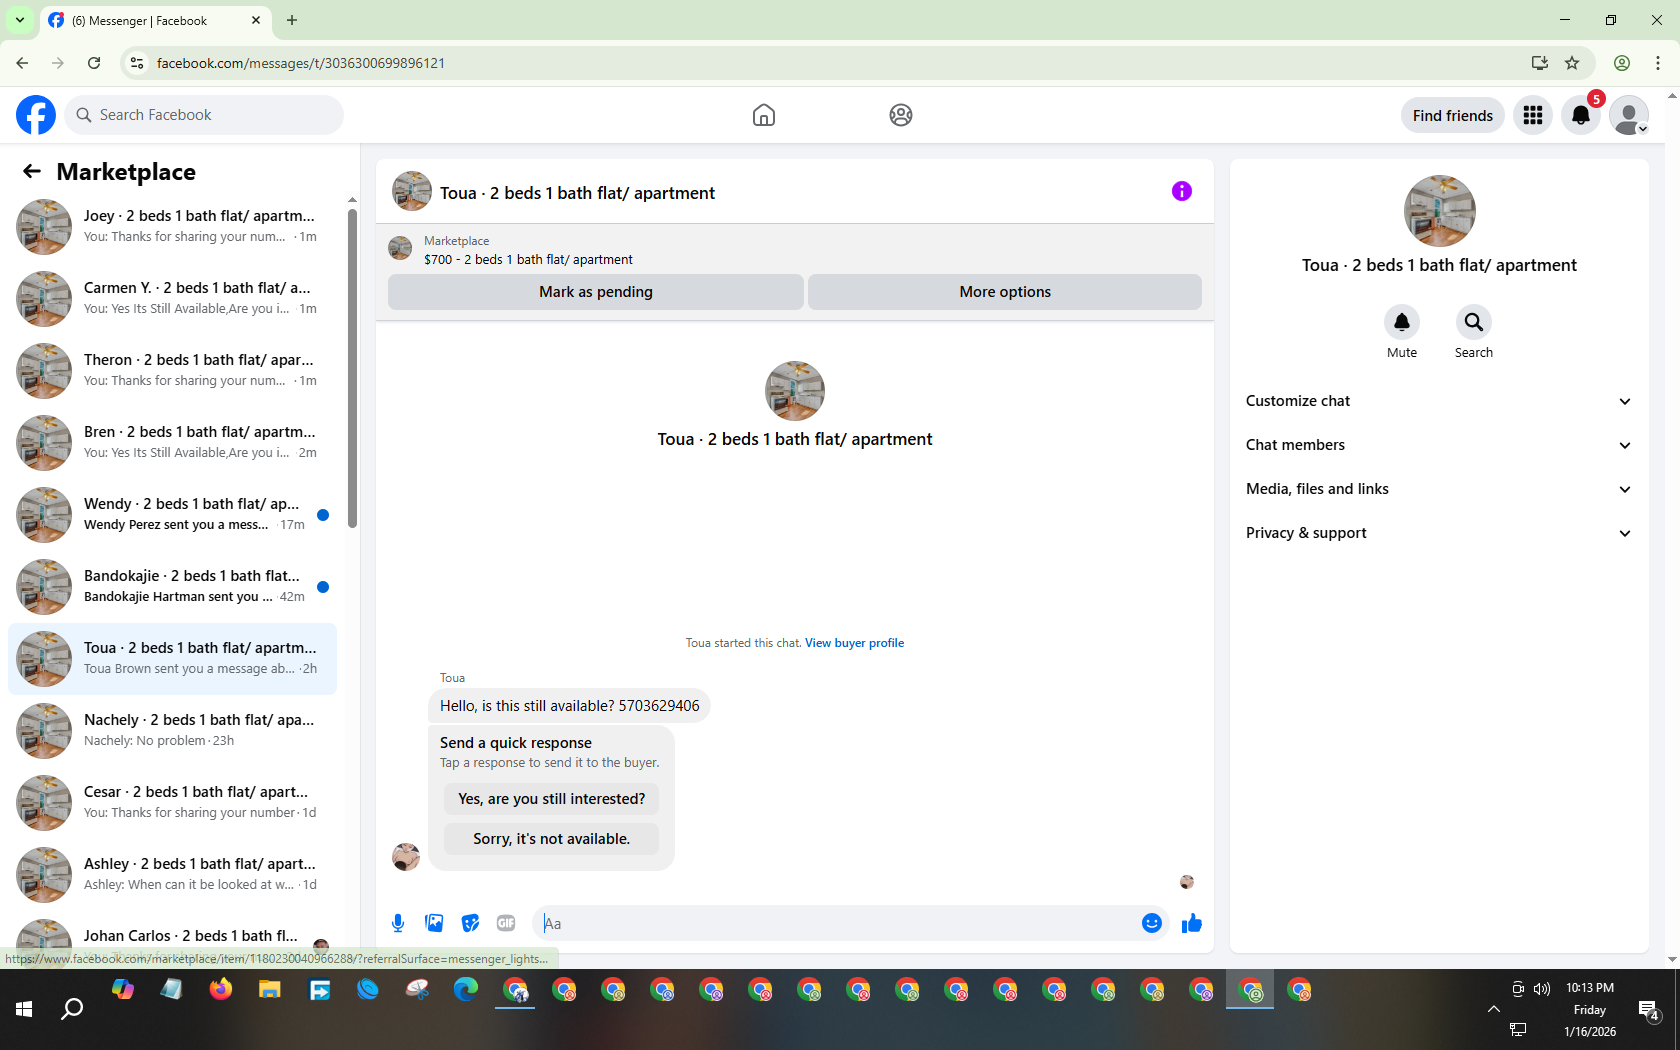Expand Media, files and links section

(x=1439, y=489)
